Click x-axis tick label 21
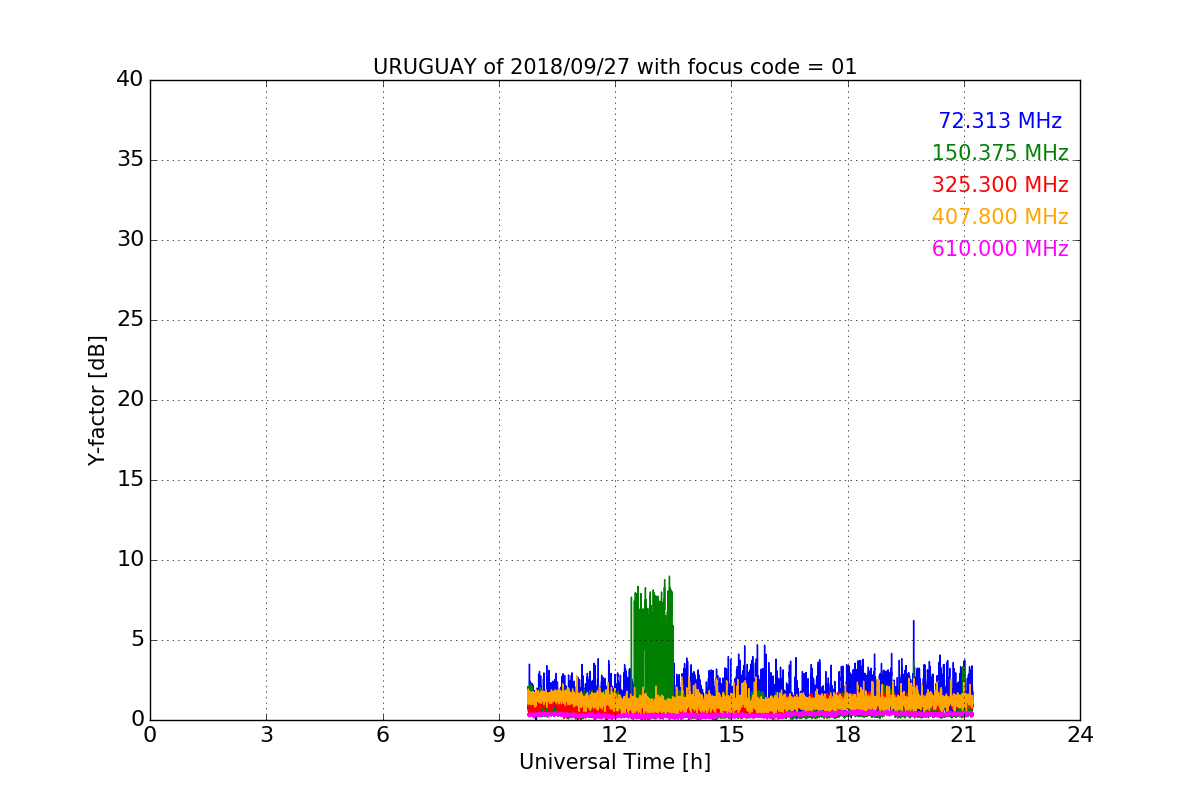This screenshot has height=800, width=1200. (x=964, y=735)
